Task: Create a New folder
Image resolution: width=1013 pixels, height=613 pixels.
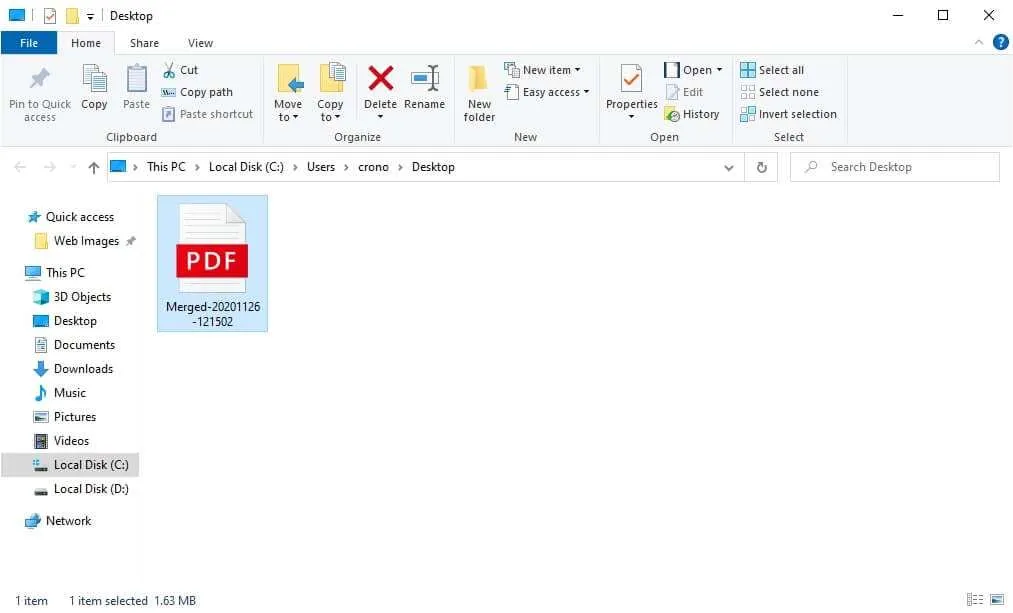Action: point(479,93)
